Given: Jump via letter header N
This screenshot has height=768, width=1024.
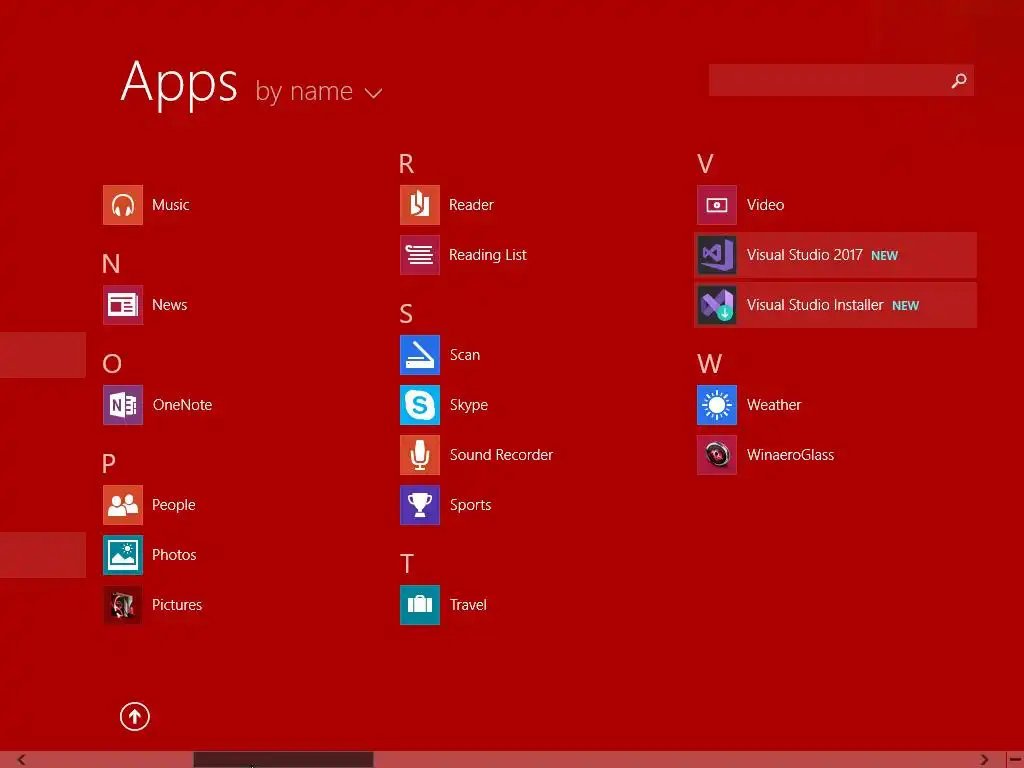Looking at the screenshot, I should click(x=111, y=264).
